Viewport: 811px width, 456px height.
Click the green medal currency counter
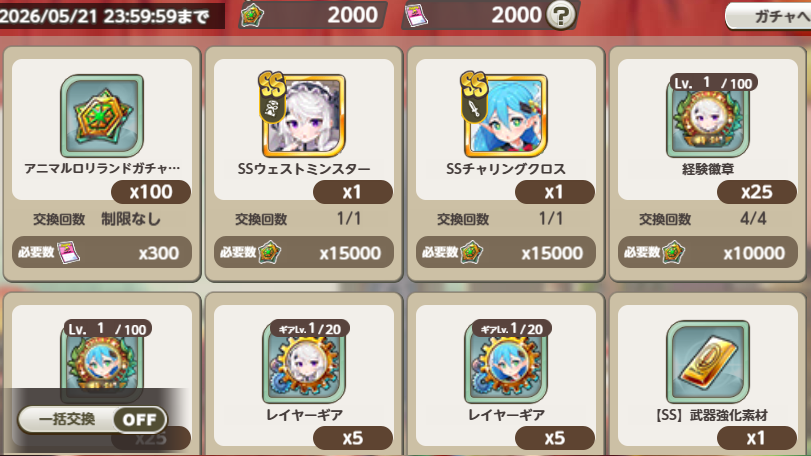[x=312, y=15]
